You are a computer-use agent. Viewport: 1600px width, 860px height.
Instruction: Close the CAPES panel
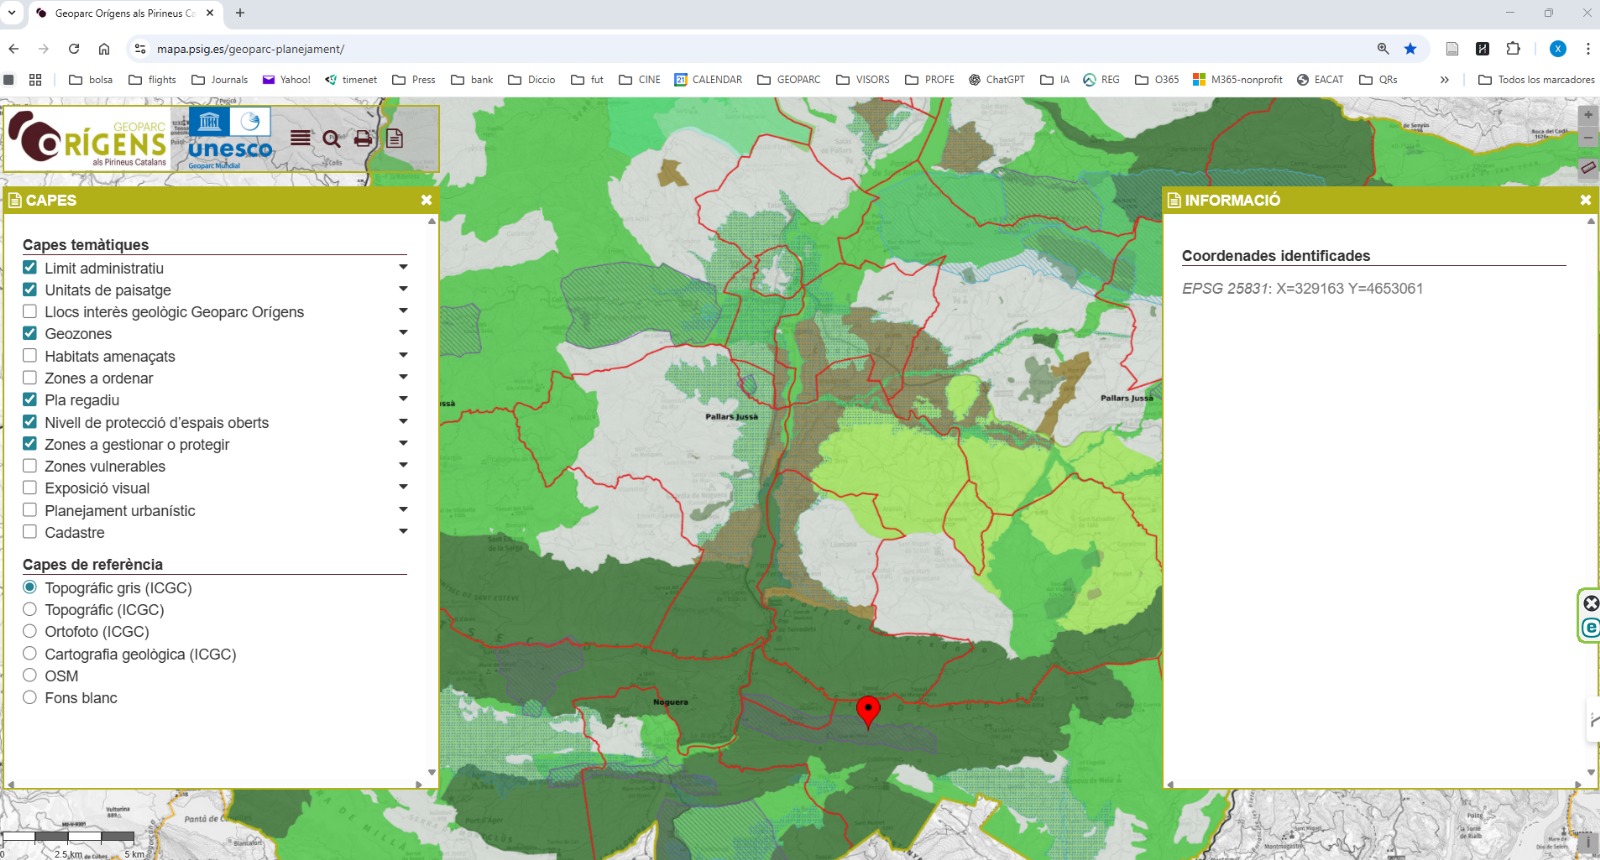point(426,200)
